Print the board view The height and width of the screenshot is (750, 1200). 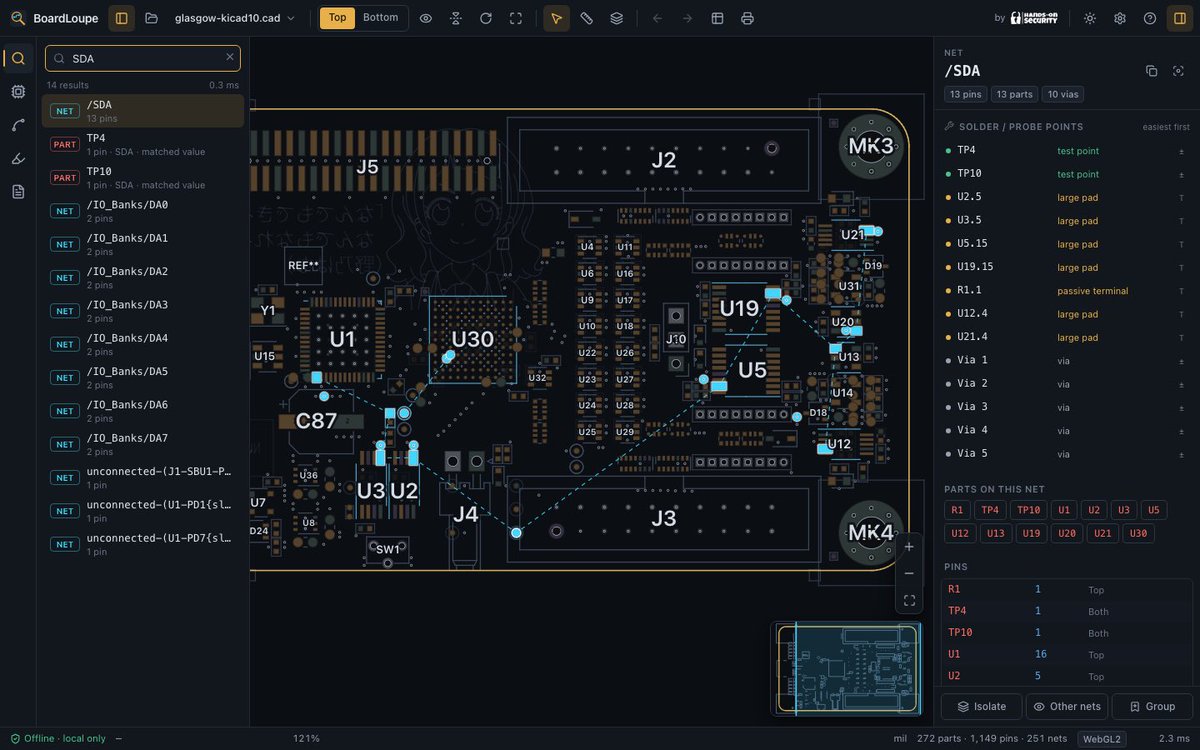(x=747, y=18)
